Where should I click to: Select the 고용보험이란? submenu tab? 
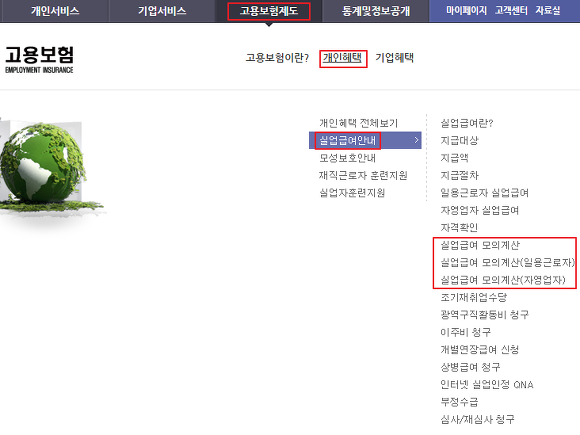(x=277, y=58)
